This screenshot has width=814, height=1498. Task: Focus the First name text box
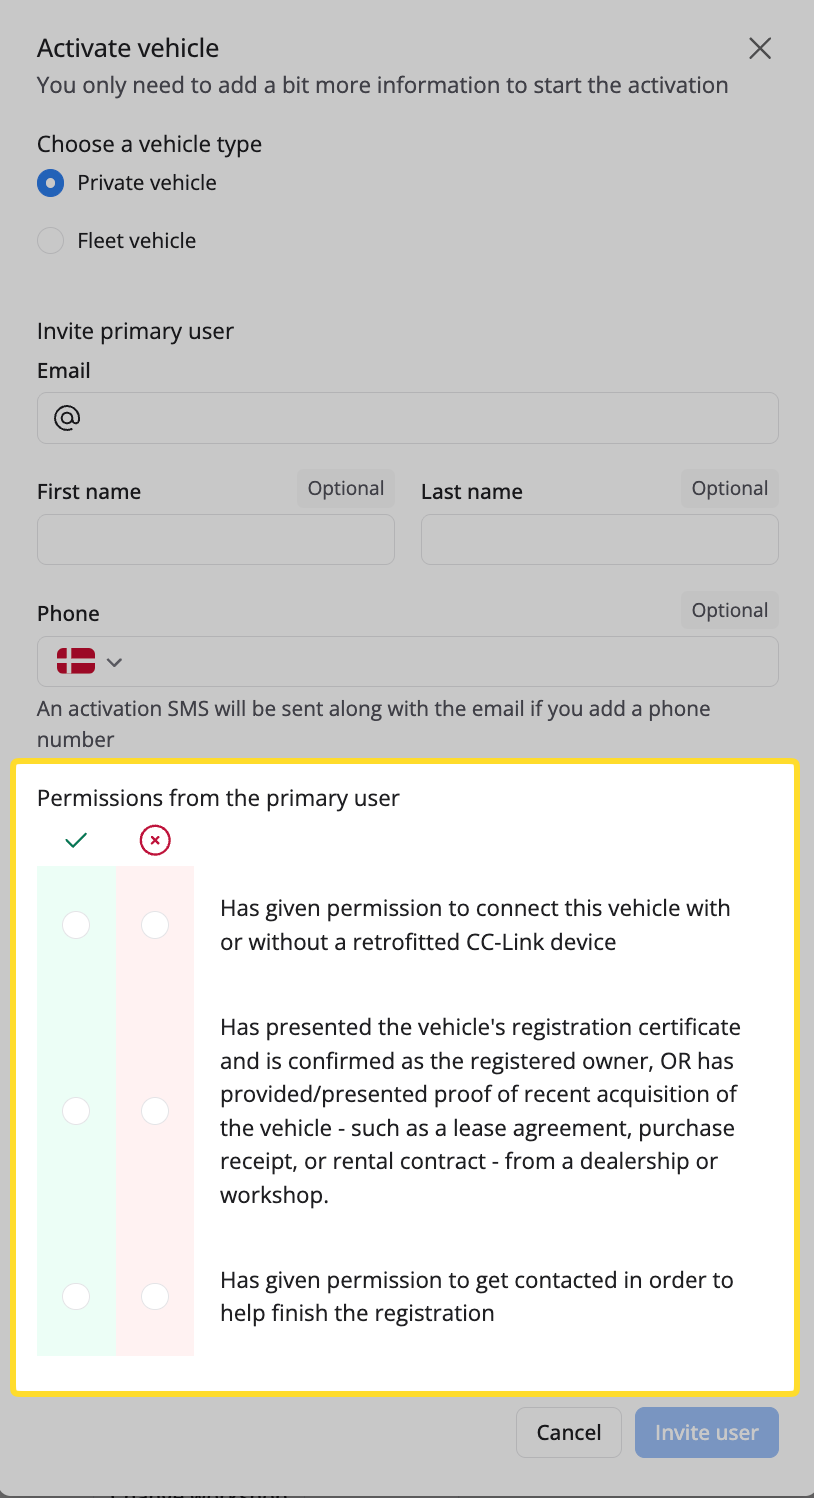216,540
